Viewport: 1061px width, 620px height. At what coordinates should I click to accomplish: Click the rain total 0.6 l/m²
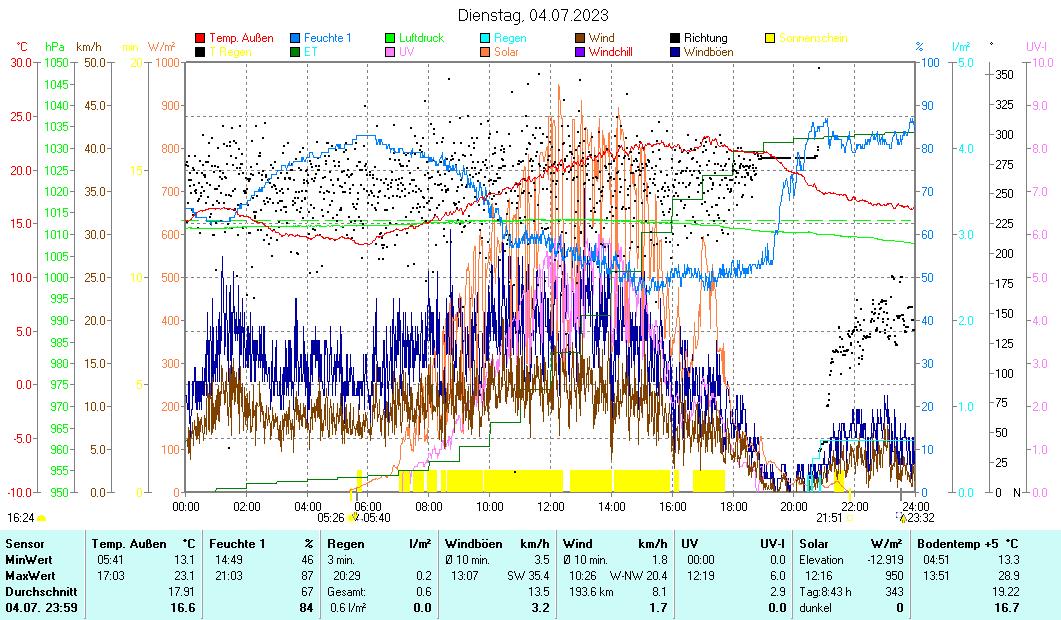tap(348, 608)
